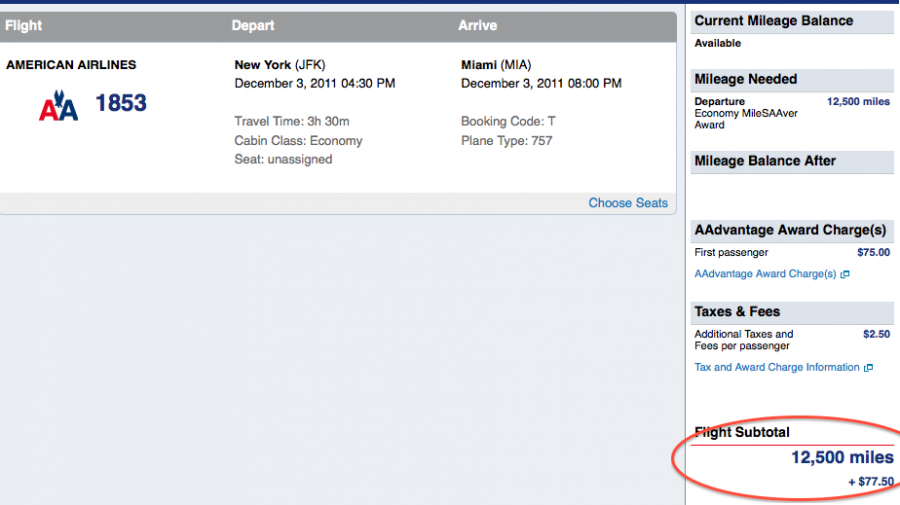The height and width of the screenshot is (505, 900).
Task: Click the Current Mileage Balance heading
Action: click(x=774, y=21)
